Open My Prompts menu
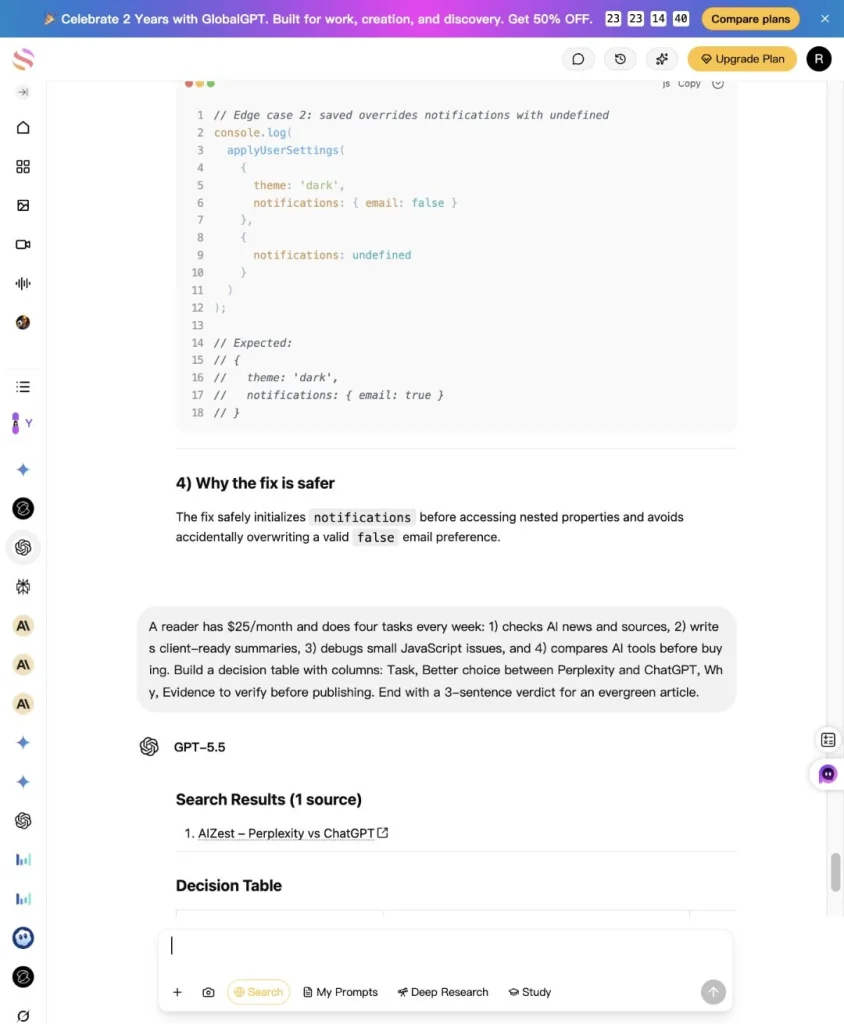Image resolution: width=844 pixels, height=1024 pixels. [x=340, y=992]
